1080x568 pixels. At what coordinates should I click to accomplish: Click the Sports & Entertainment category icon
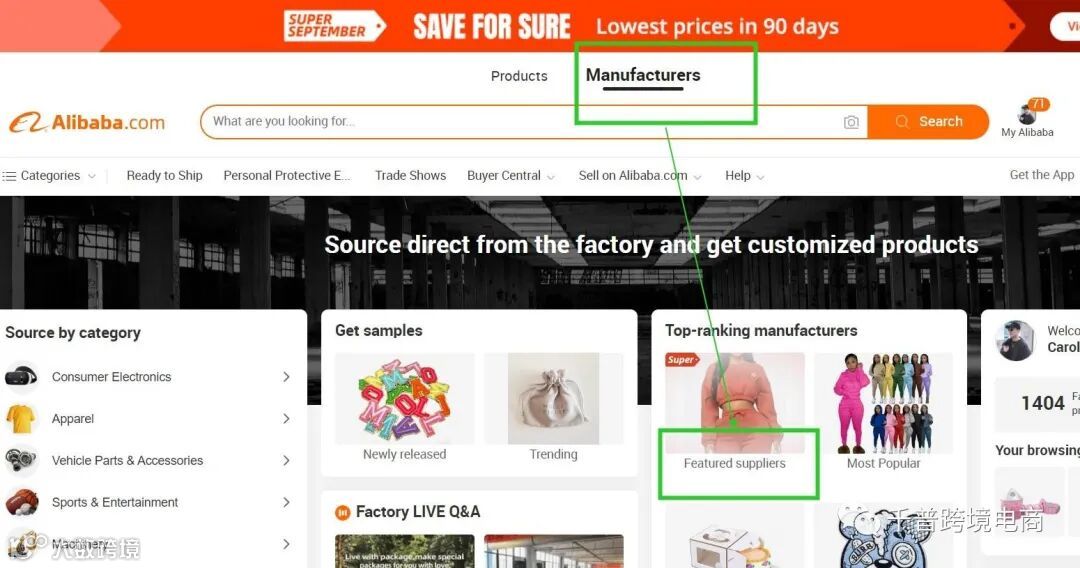click(21, 502)
